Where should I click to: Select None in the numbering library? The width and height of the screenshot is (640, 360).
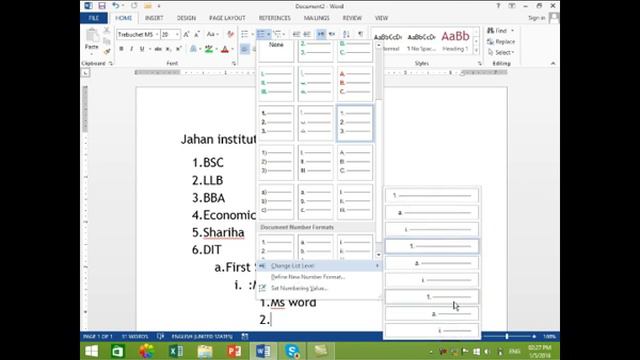pos(276,51)
